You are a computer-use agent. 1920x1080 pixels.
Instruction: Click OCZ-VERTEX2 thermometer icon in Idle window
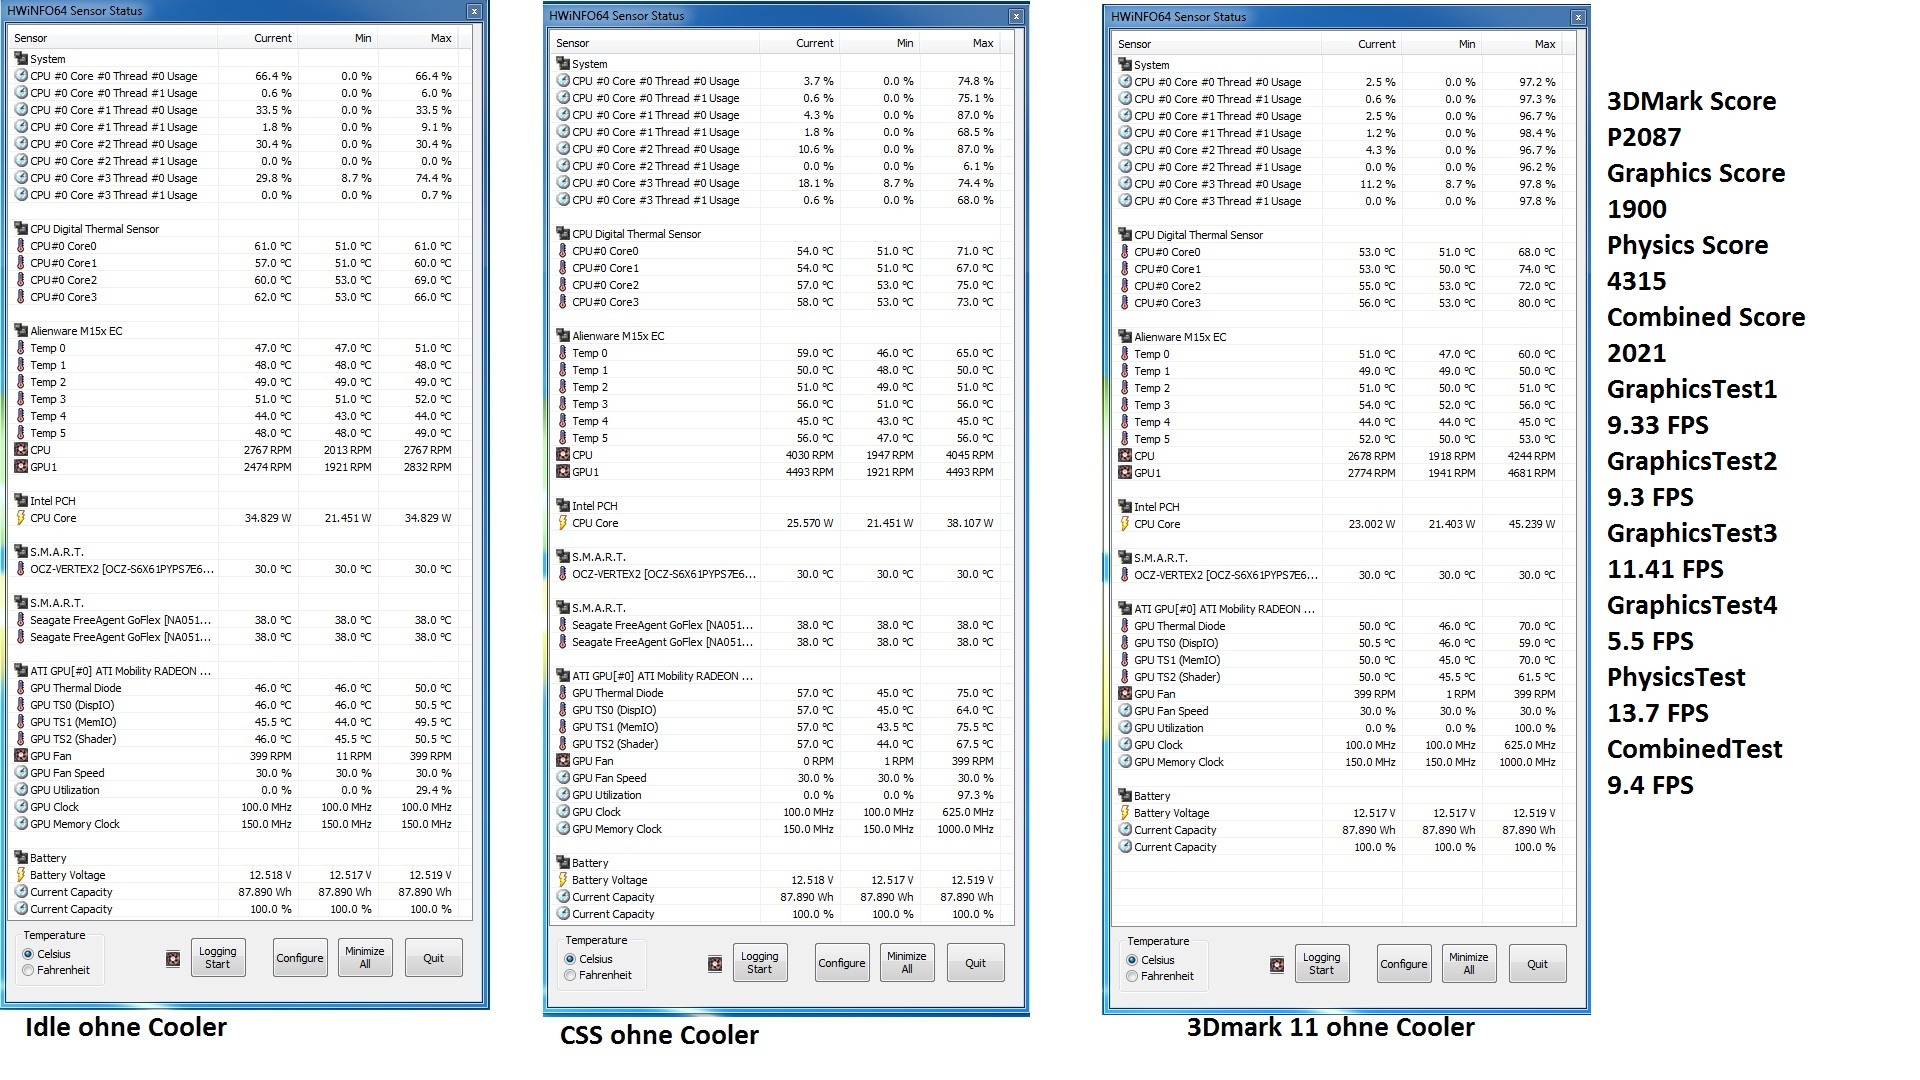(21, 569)
